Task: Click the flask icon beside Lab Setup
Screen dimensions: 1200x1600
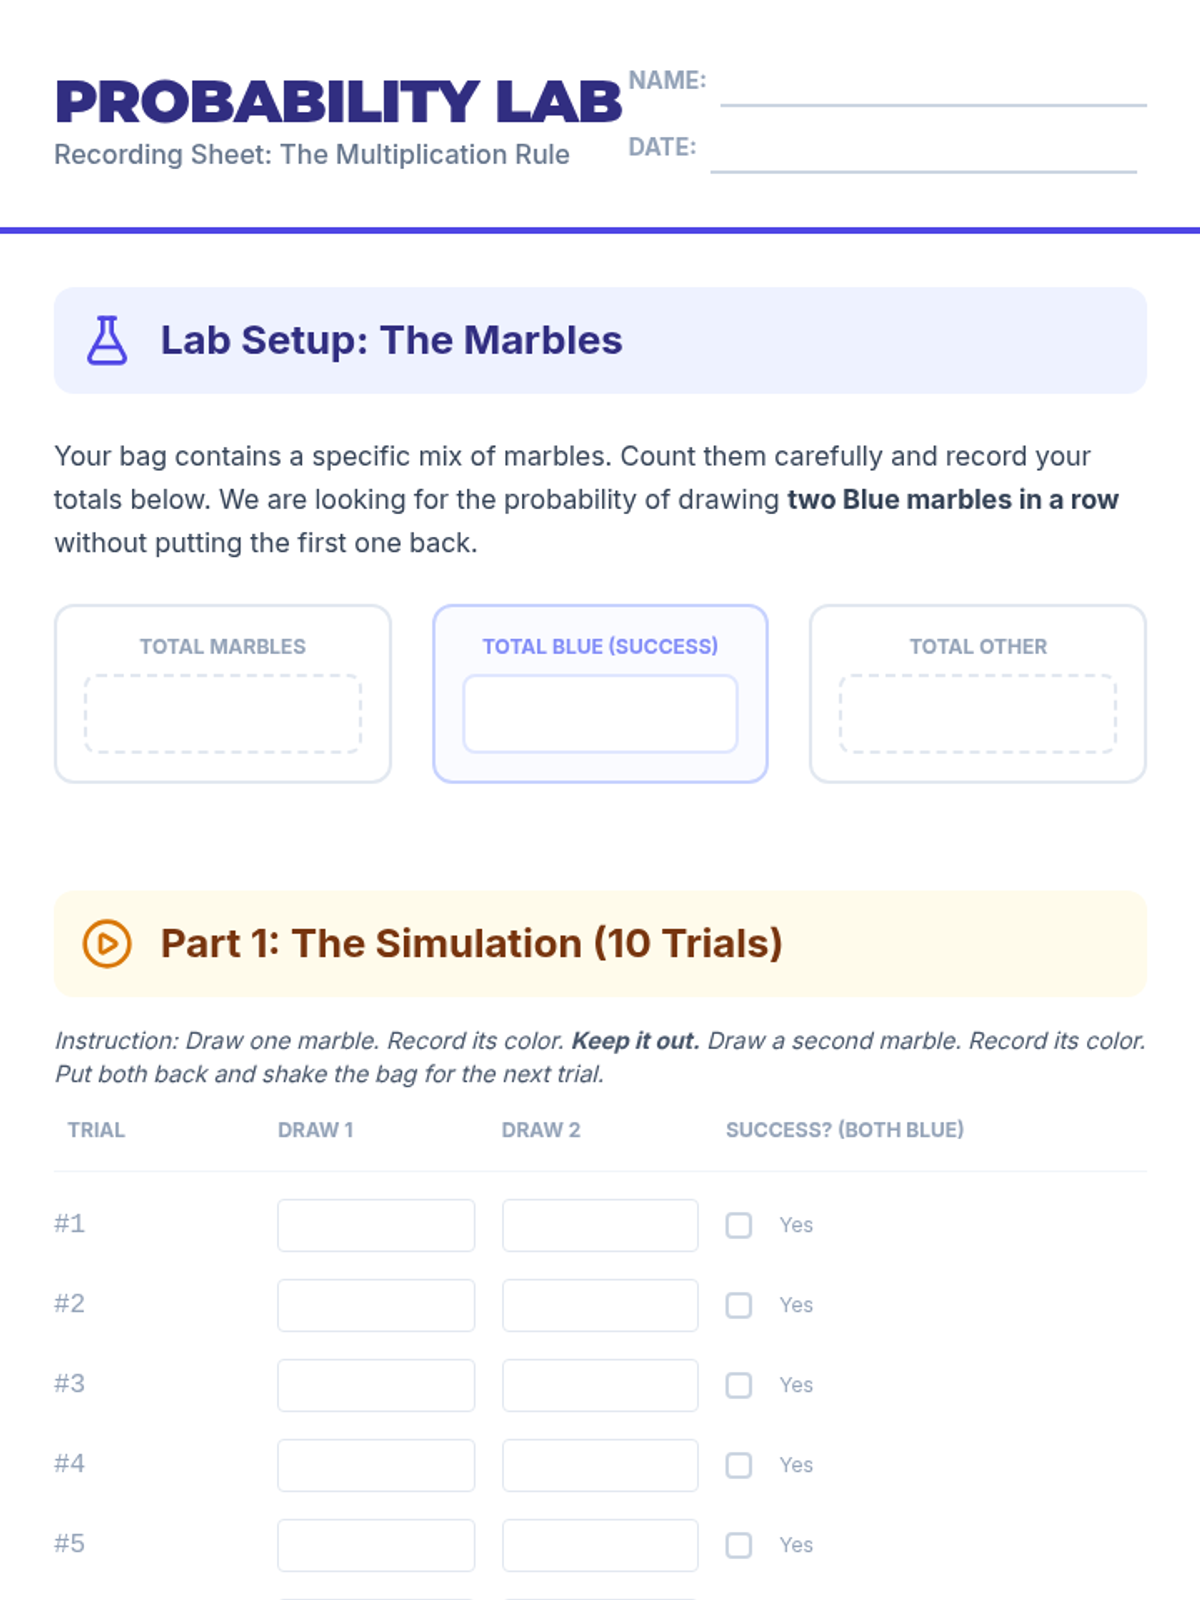Action: [107, 340]
